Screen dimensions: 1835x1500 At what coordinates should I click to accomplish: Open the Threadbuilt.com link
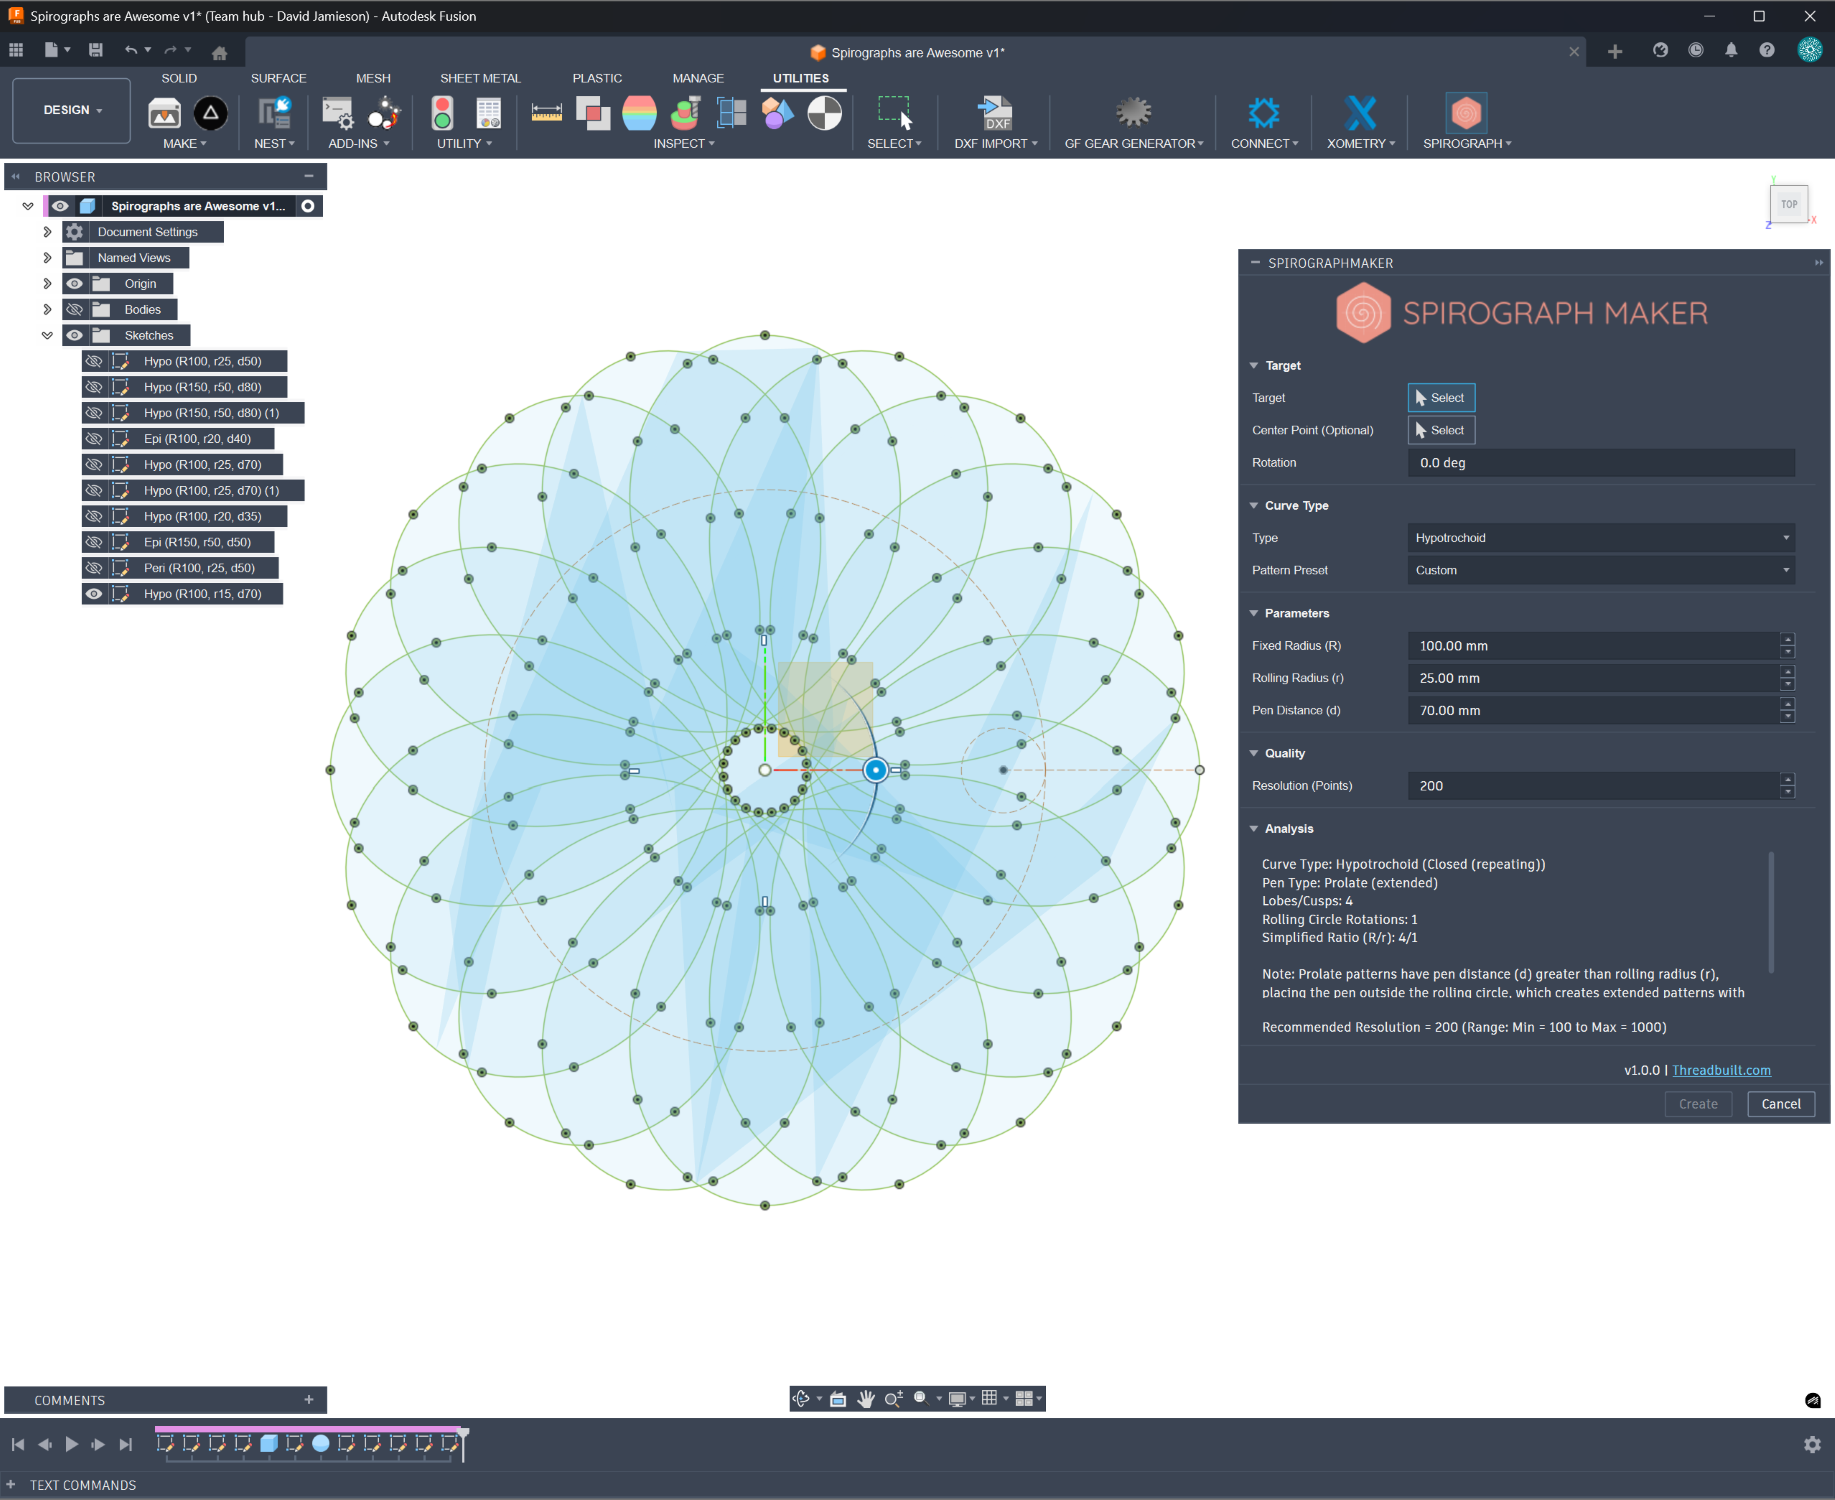(1721, 1069)
